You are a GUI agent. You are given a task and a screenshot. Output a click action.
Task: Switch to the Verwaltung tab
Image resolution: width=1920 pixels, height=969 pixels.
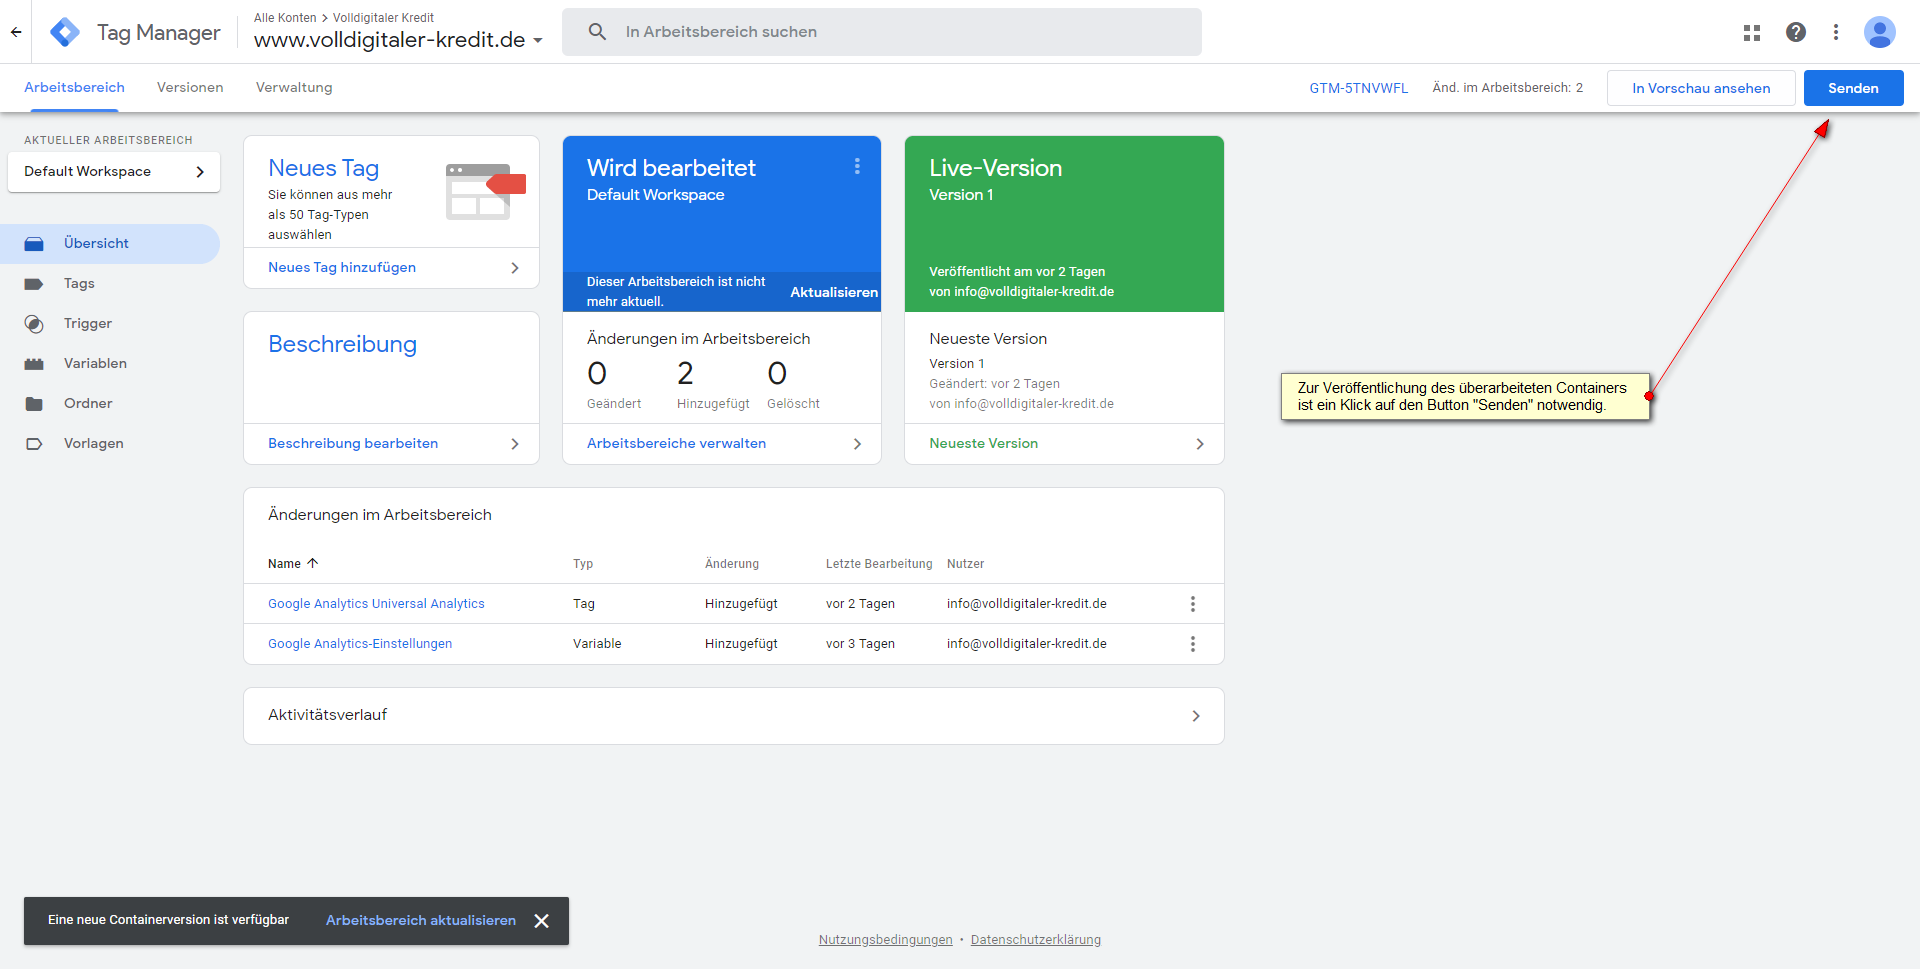coord(294,88)
